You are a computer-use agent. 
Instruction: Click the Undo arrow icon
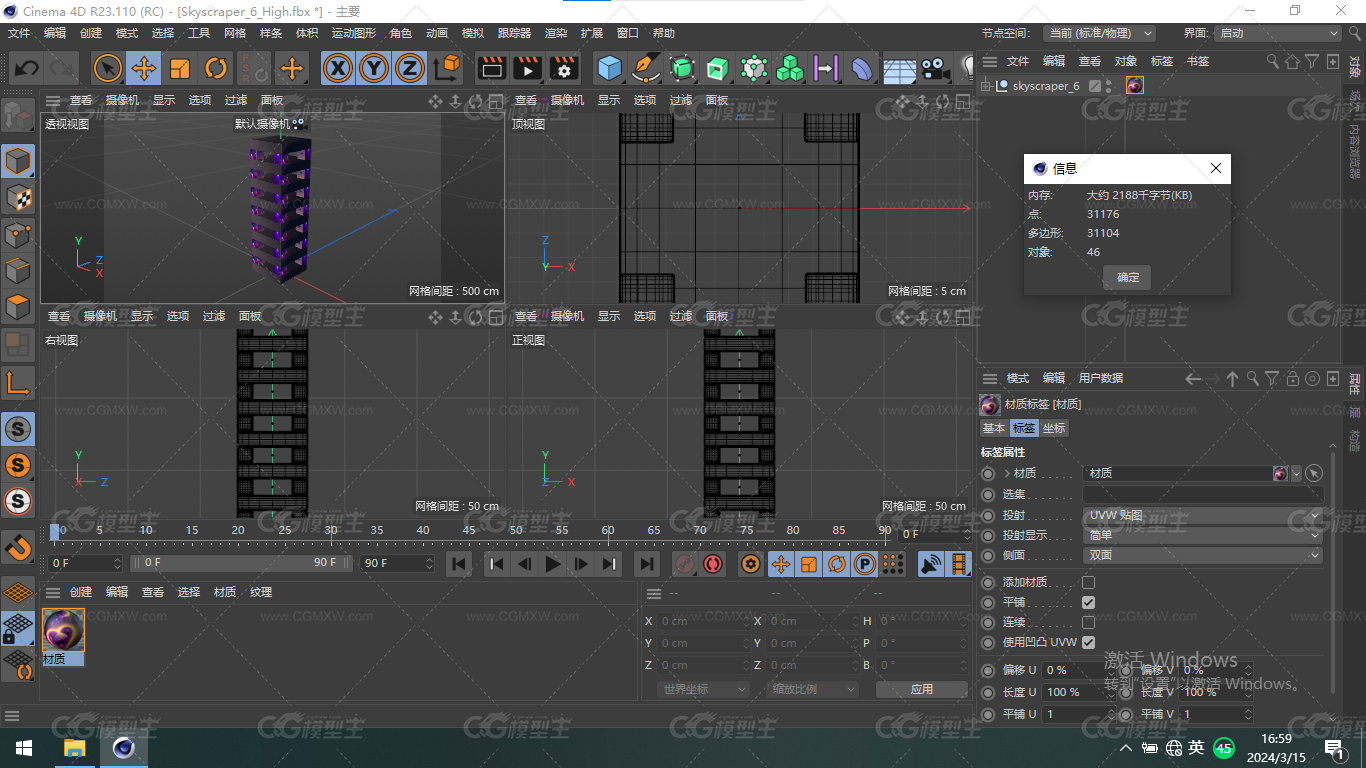[27, 68]
